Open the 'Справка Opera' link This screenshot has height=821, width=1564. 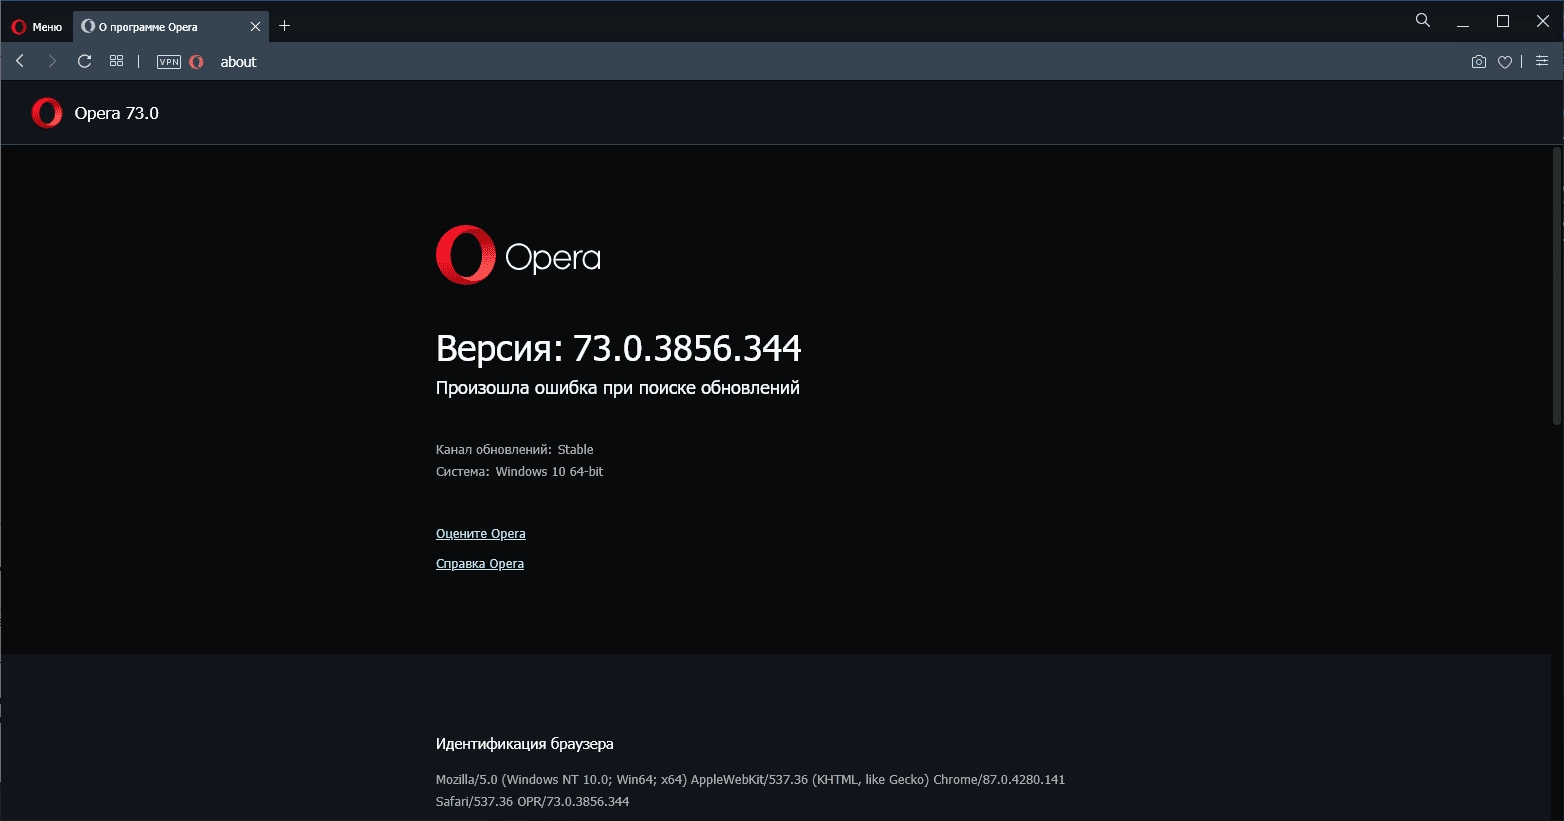tap(480, 564)
